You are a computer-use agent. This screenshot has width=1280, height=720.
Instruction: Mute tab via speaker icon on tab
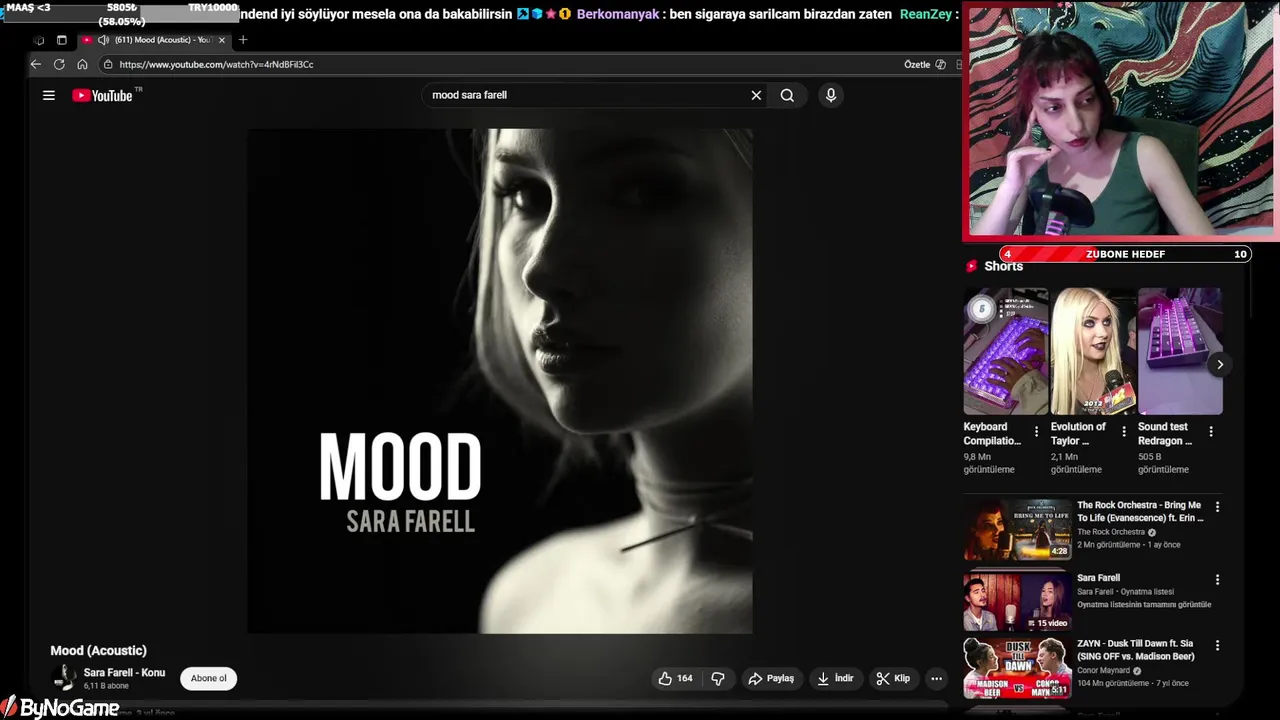103,40
